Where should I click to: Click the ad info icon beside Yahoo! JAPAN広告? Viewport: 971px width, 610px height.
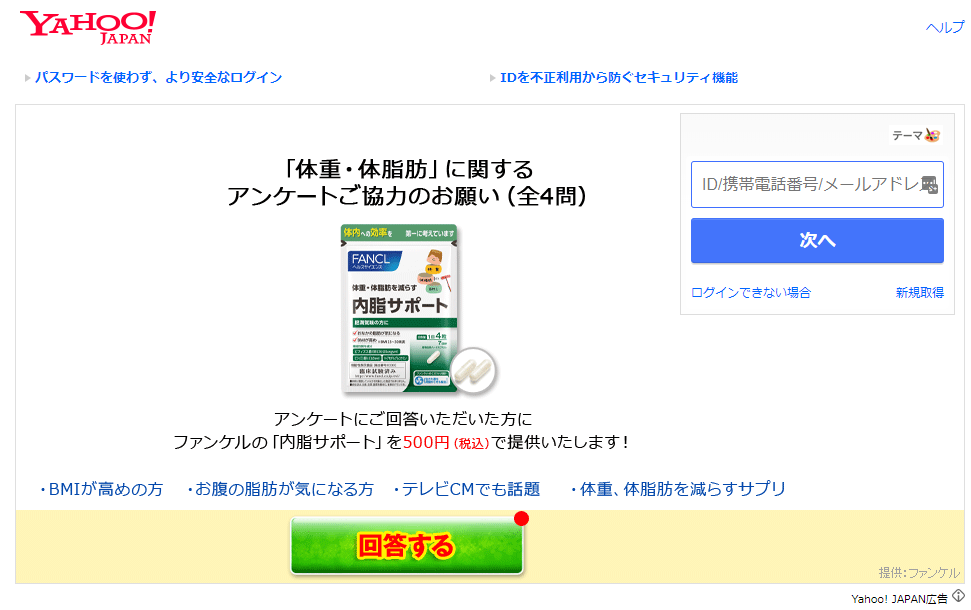point(959,596)
